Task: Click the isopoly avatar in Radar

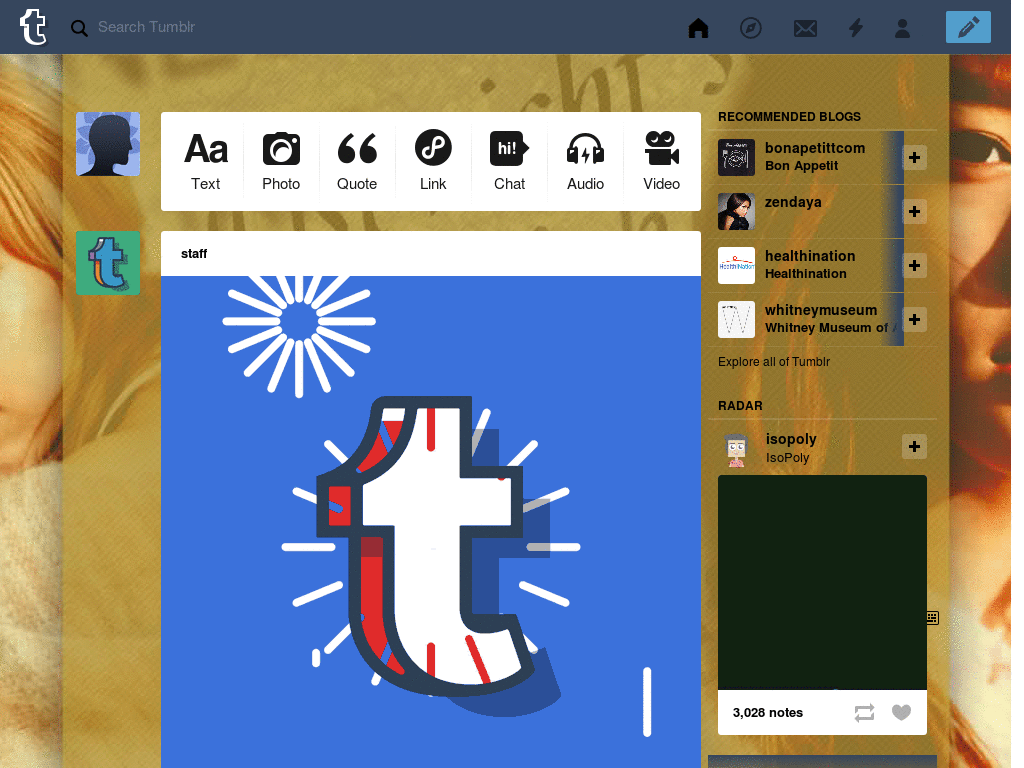Action: 736,450
